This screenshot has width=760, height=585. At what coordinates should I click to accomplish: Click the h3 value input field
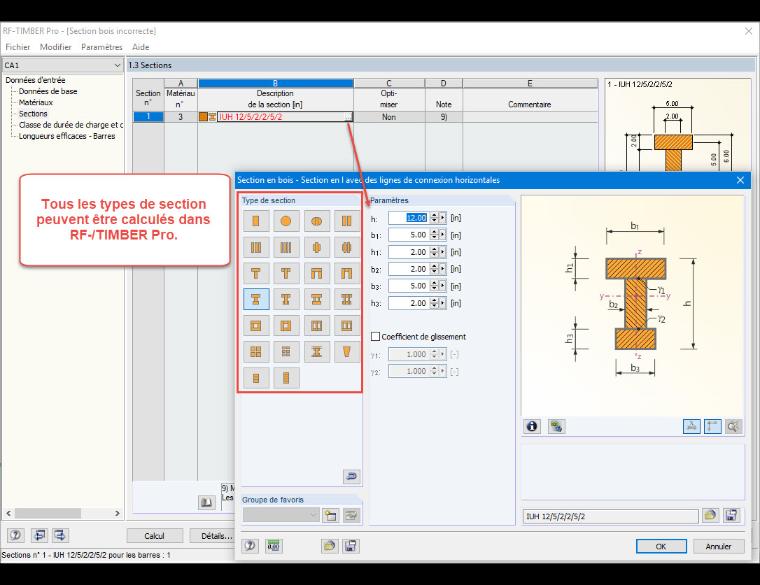409,303
